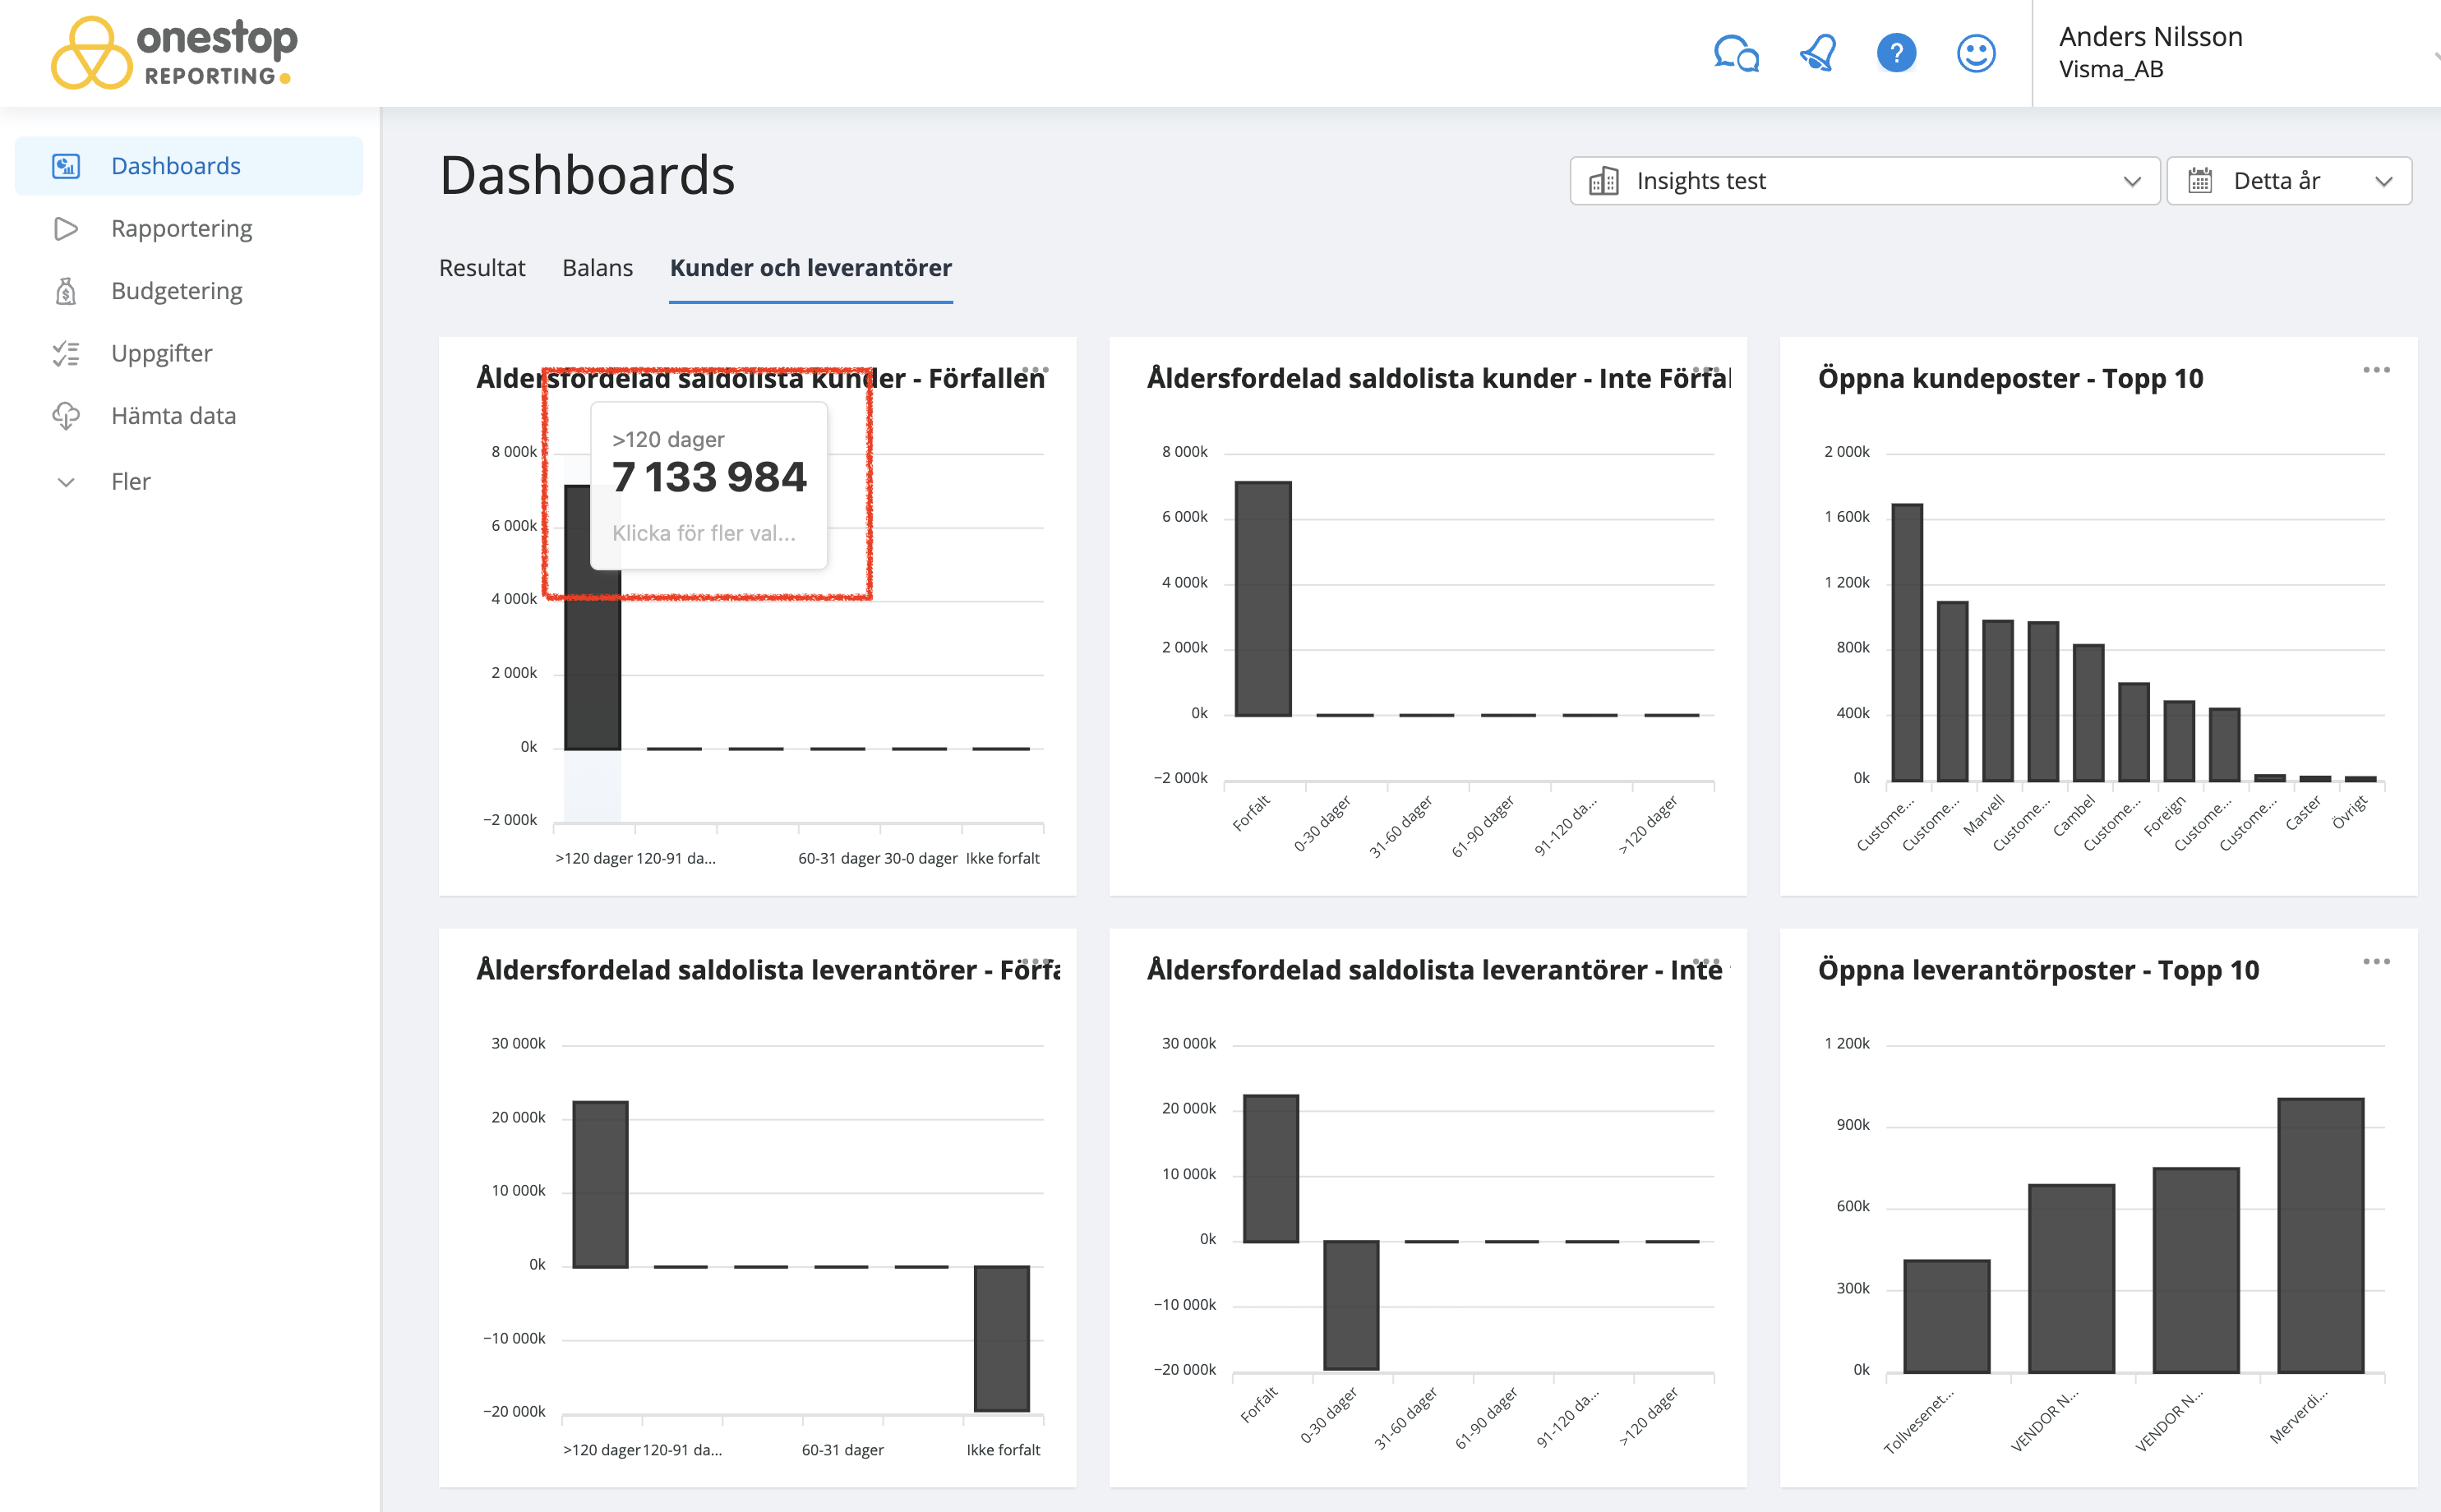Open options menu on Öppna leverantörposter widget
This screenshot has height=1512, width=2441.
click(2377, 961)
